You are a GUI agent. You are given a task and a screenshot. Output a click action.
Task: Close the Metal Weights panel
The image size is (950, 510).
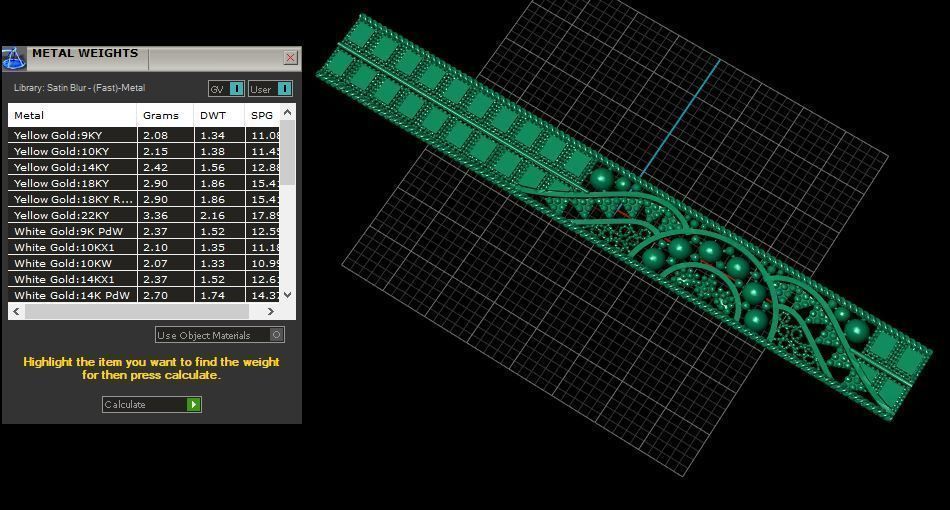290,58
